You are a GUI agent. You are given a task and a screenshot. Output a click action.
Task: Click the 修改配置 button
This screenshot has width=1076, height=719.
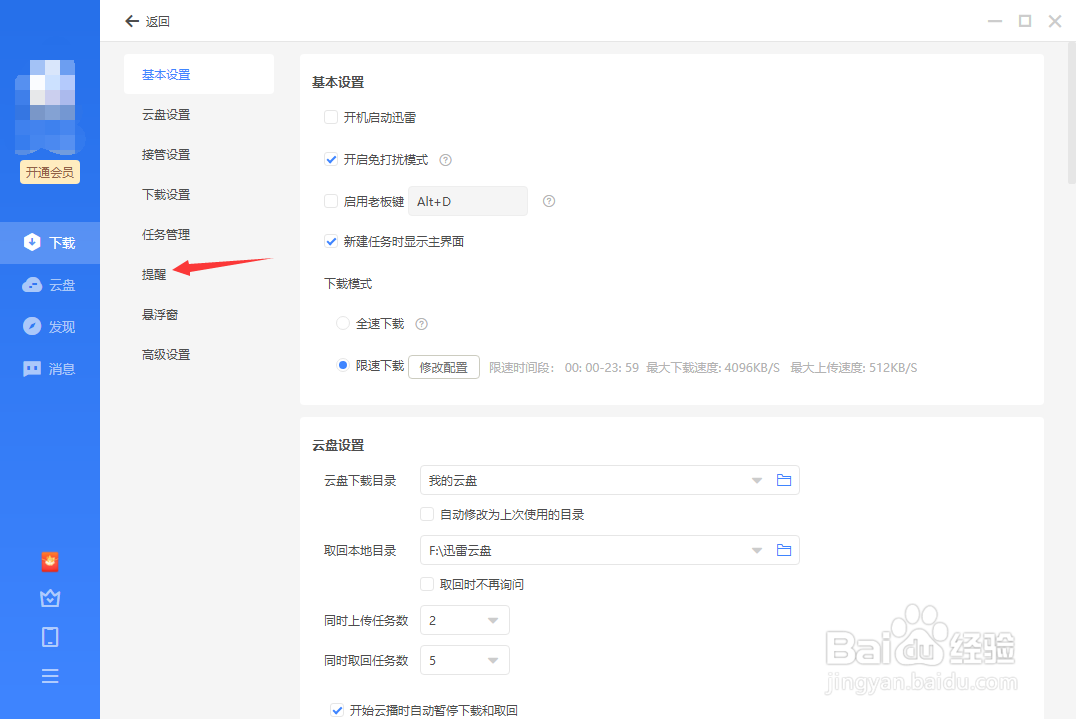pyautogui.click(x=443, y=366)
